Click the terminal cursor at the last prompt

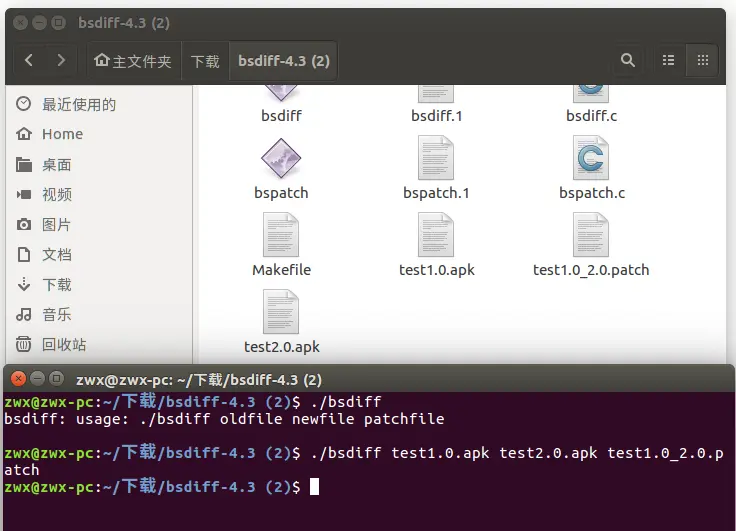point(314,486)
